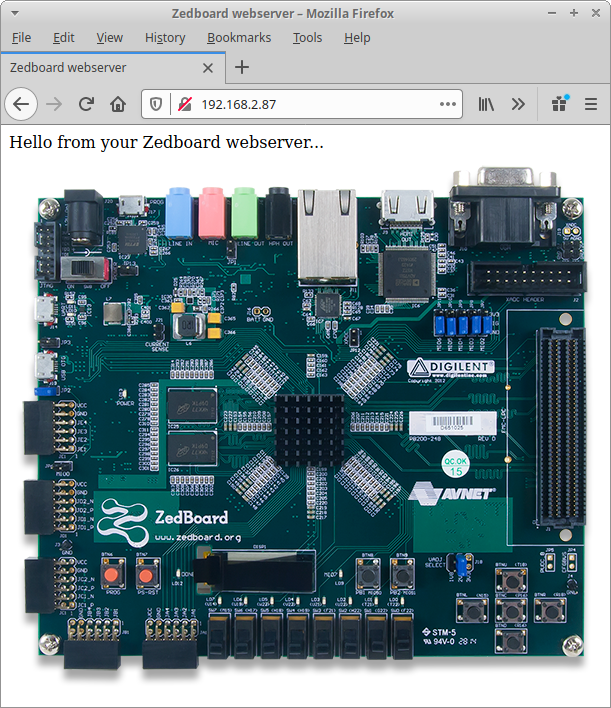Image resolution: width=611 pixels, height=708 pixels.
Task: Open the Library bookmarks and history icon
Action: click(x=487, y=104)
